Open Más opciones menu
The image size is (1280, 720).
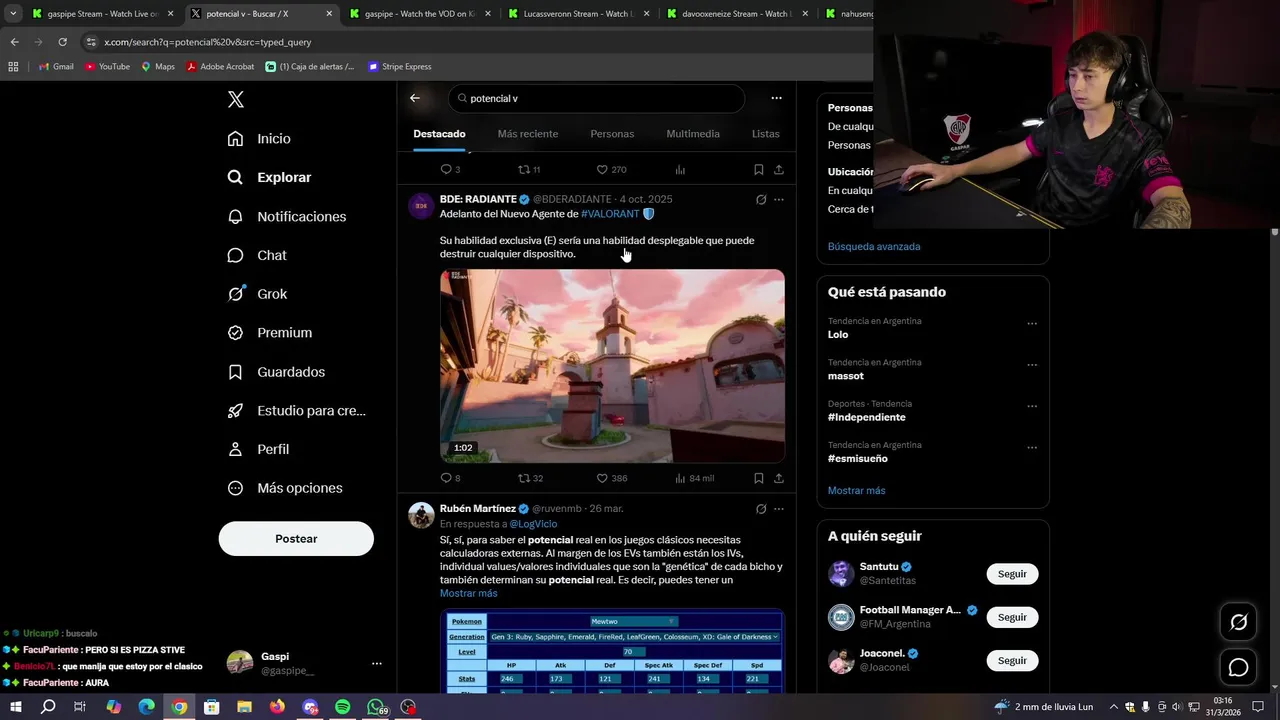pyautogui.click(x=285, y=488)
